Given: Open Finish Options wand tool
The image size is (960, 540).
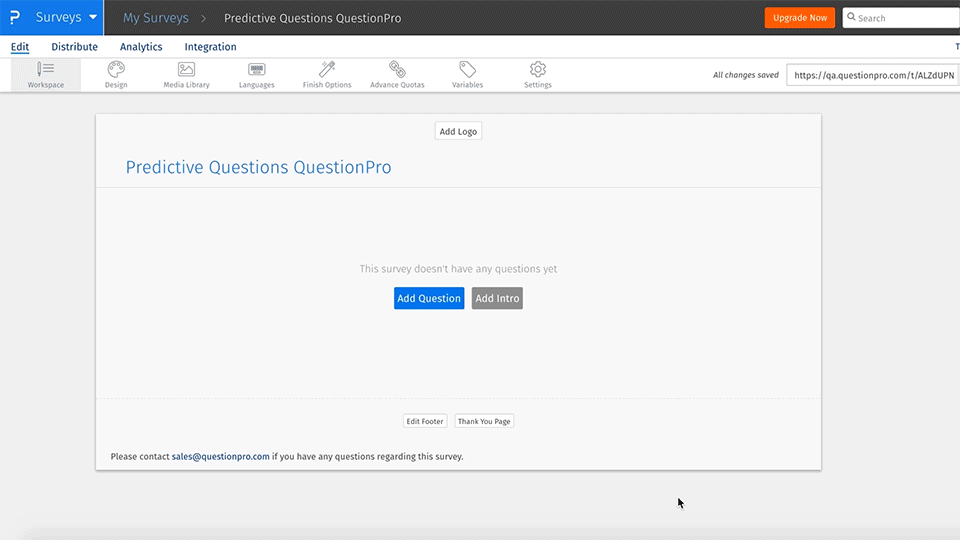Looking at the screenshot, I should pyautogui.click(x=327, y=75).
